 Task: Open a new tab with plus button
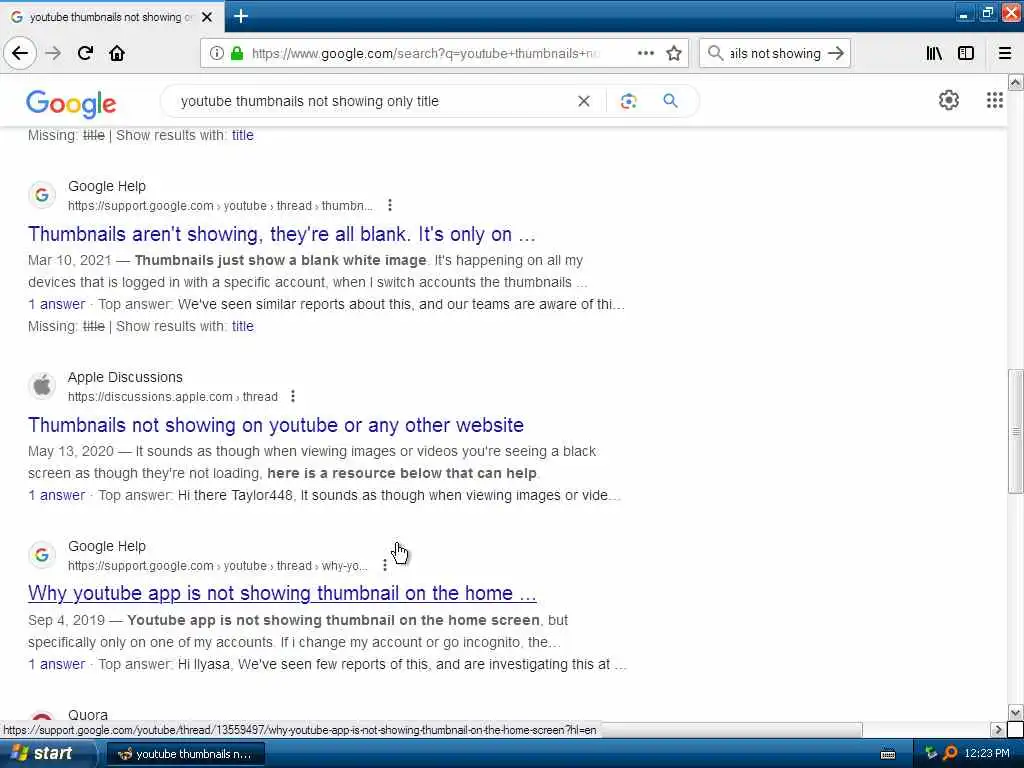[x=241, y=16]
